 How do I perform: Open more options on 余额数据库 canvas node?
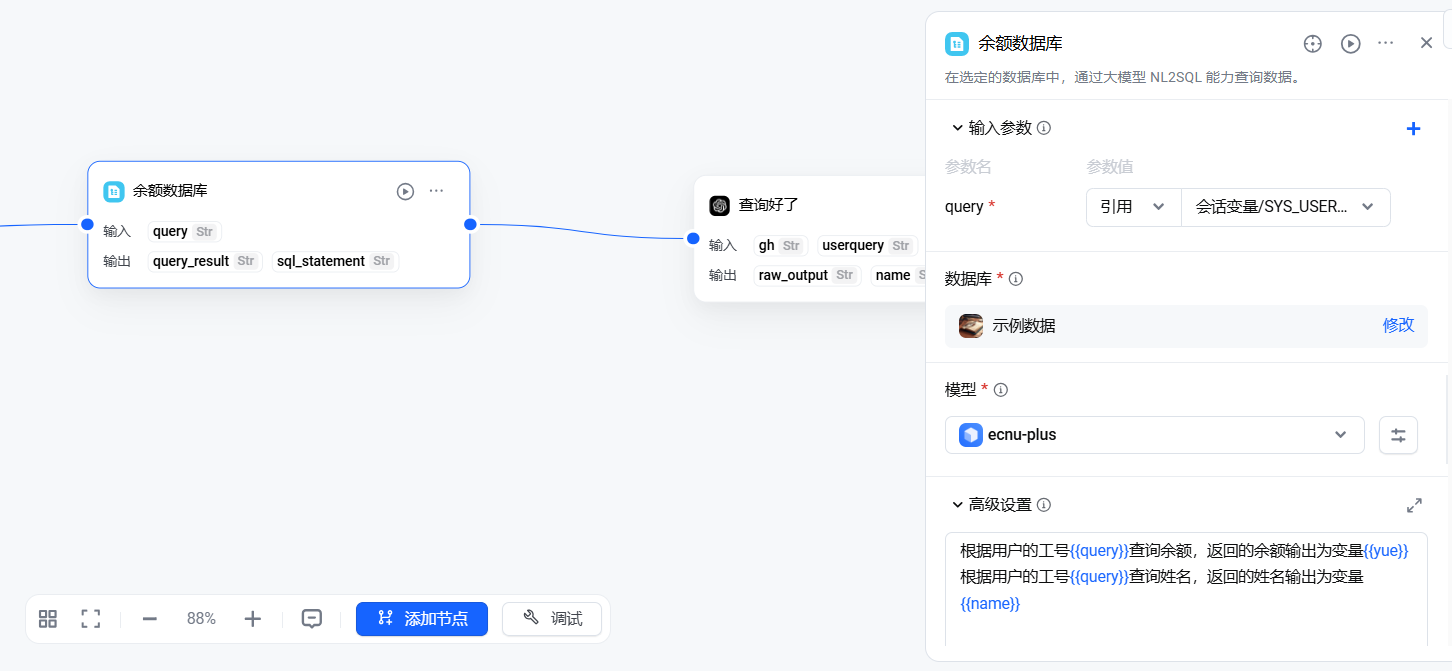(436, 191)
